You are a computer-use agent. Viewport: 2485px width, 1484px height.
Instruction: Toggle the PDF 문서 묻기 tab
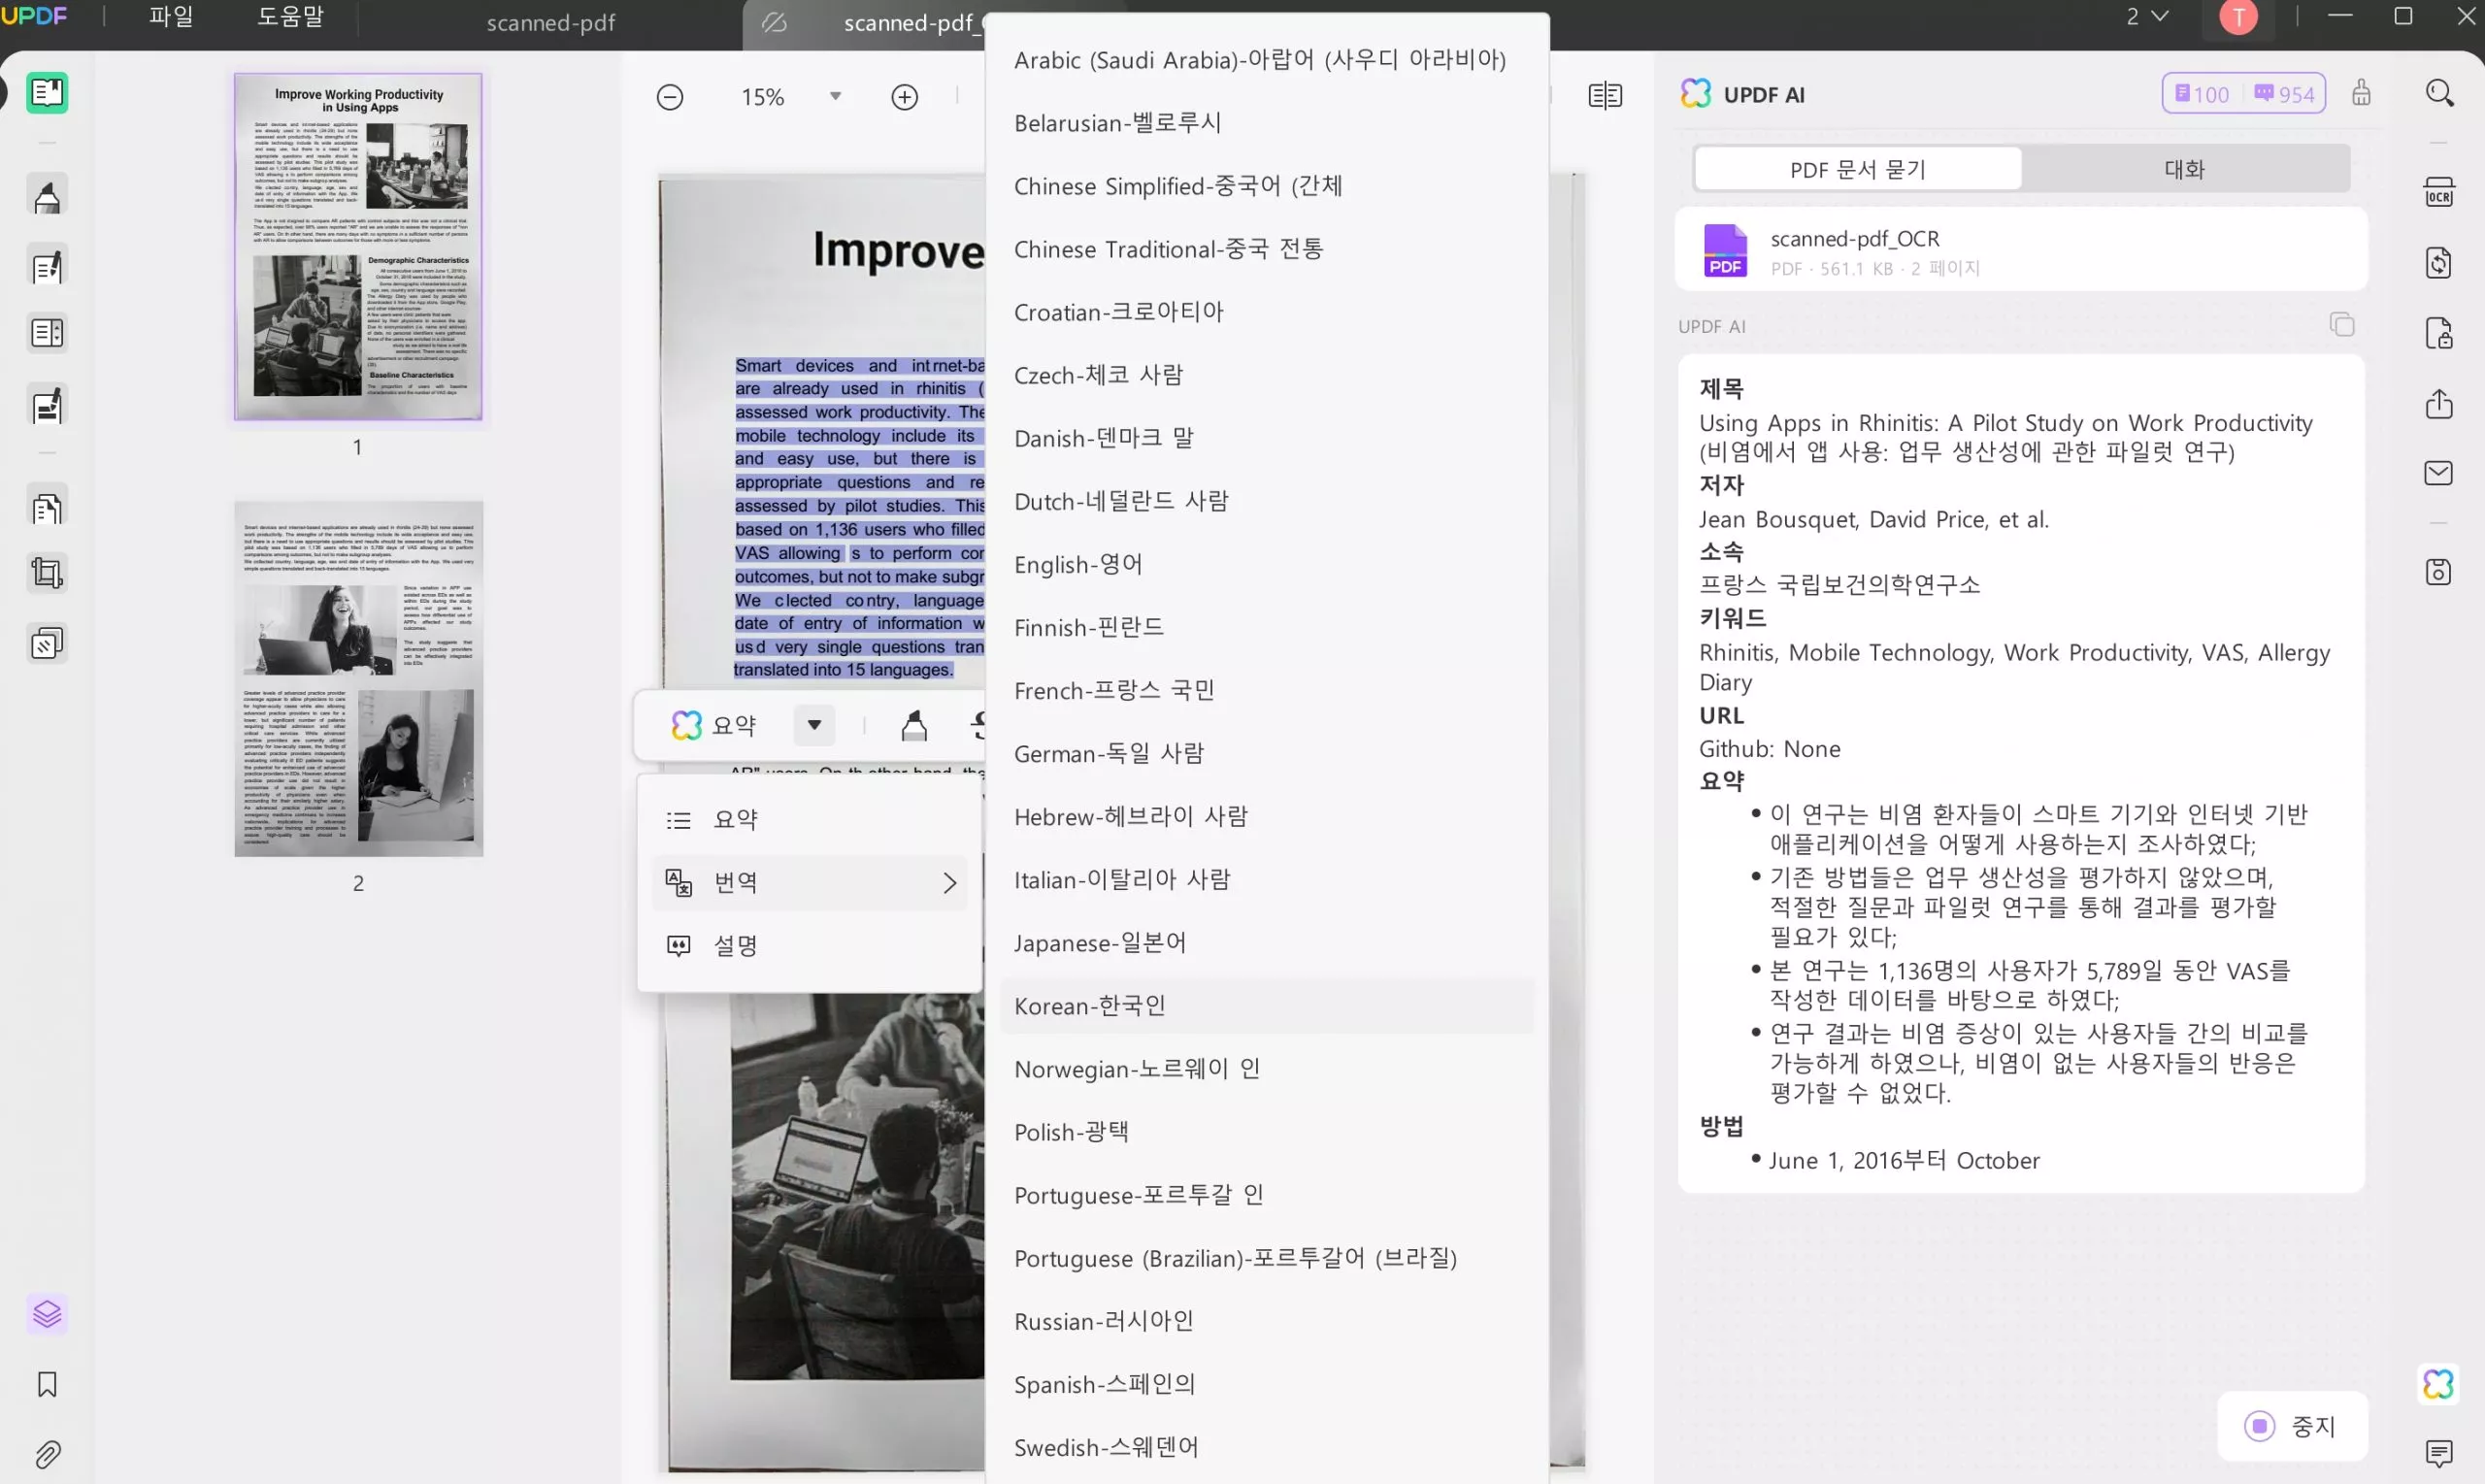(x=1858, y=168)
